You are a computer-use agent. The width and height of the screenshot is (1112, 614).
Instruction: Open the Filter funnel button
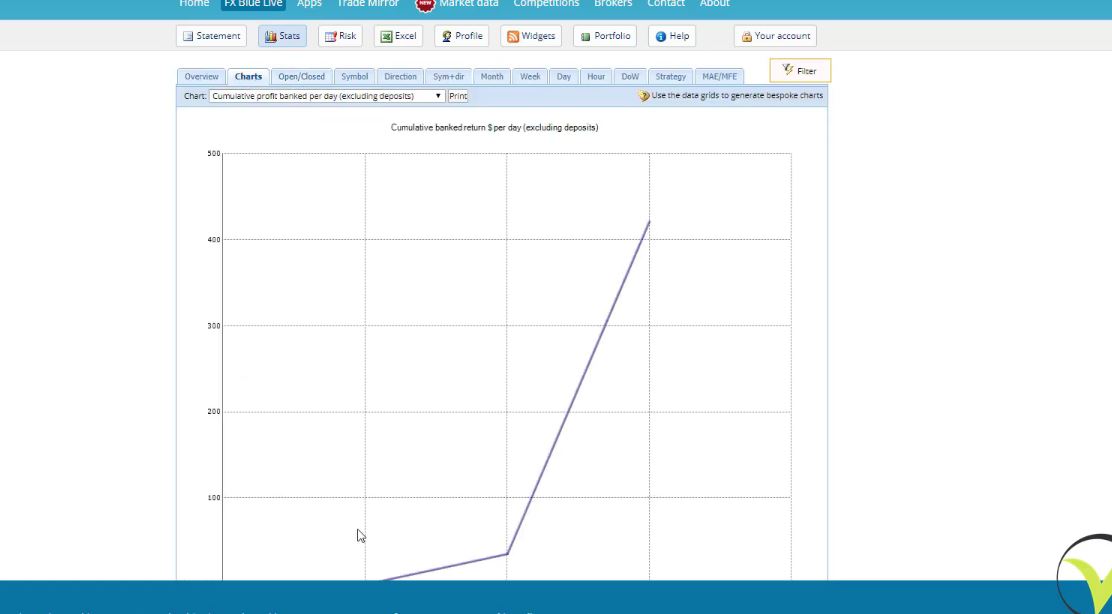[x=800, y=71]
